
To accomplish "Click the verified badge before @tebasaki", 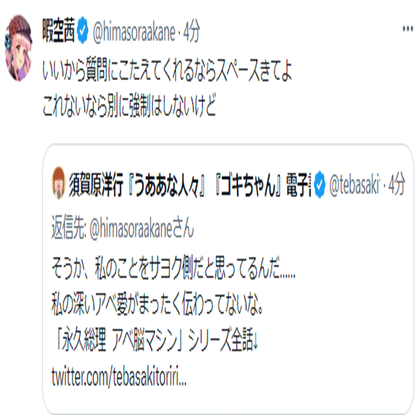I will coord(320,184).
